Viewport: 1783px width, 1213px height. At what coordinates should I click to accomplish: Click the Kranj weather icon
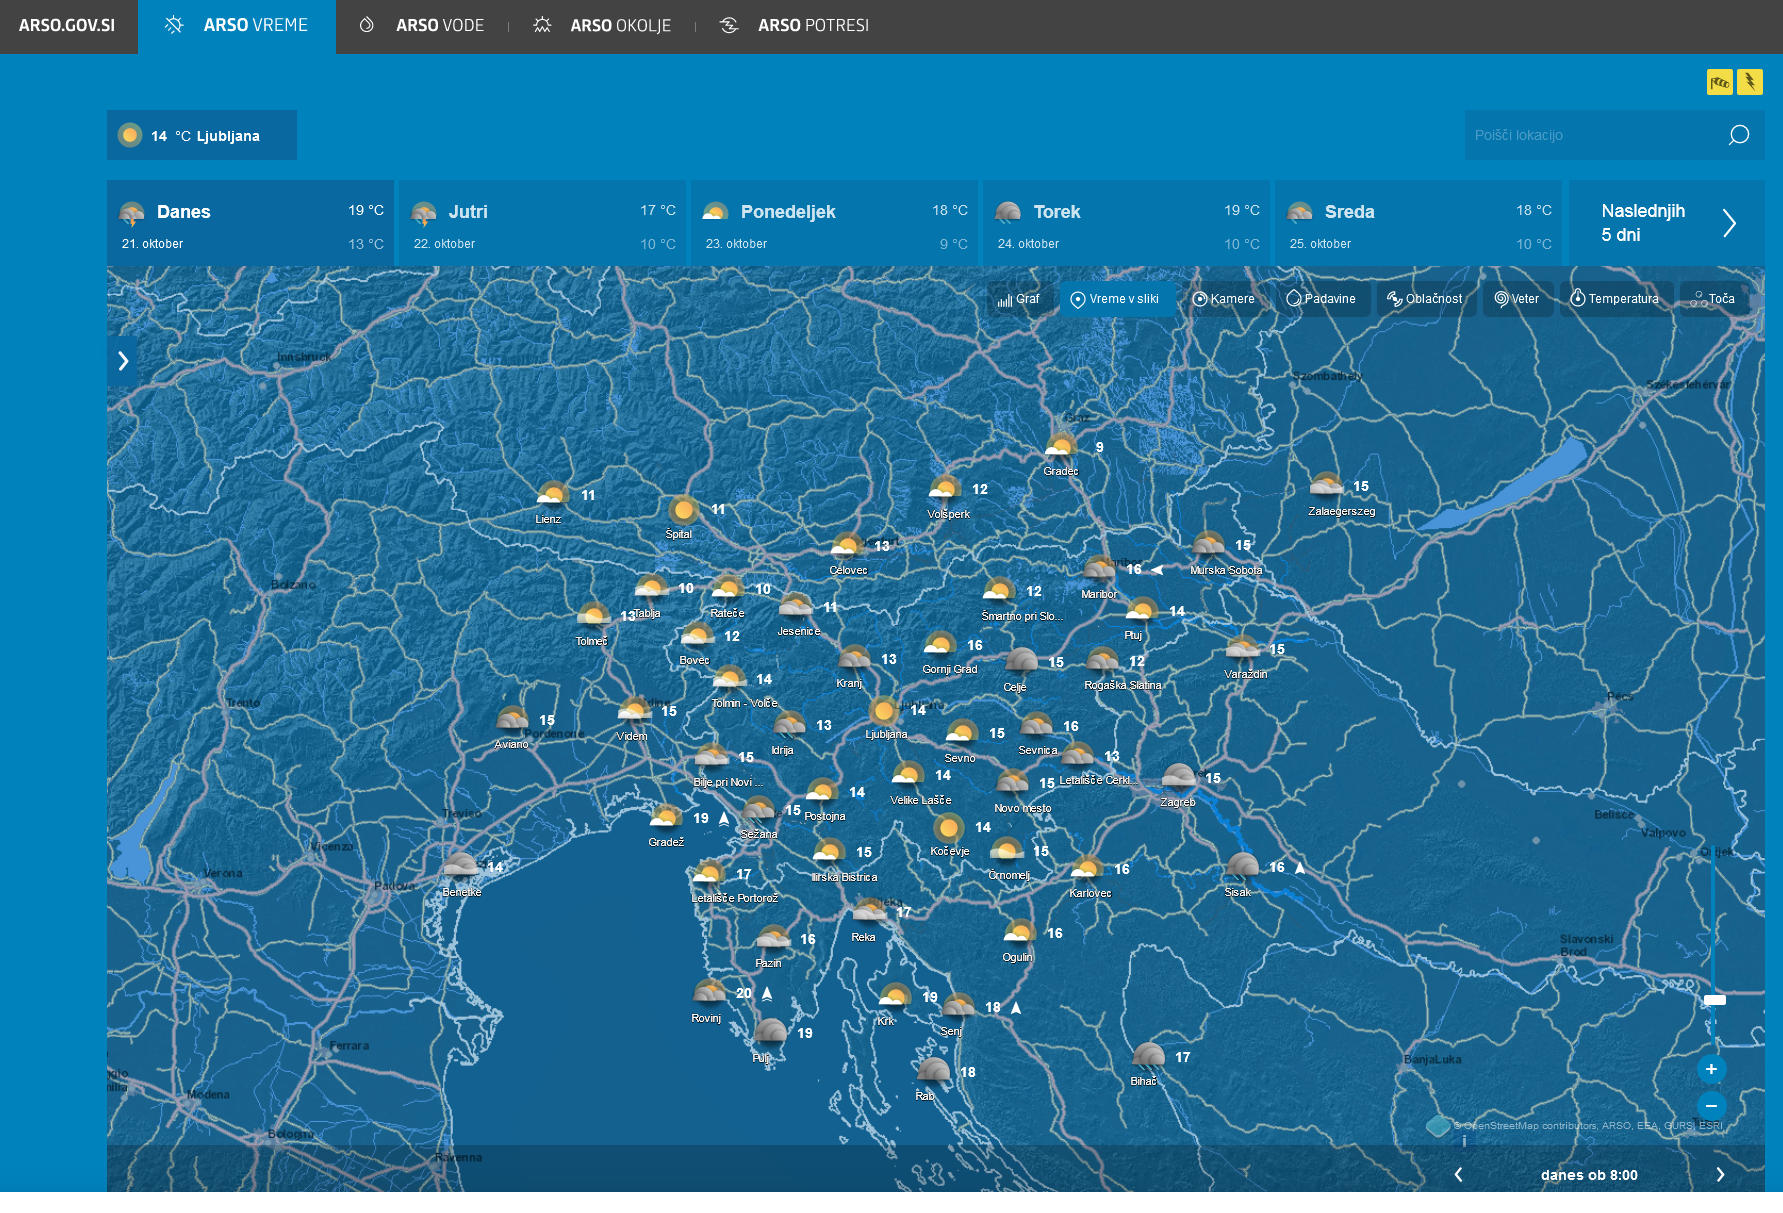click(x=854, y=659)
